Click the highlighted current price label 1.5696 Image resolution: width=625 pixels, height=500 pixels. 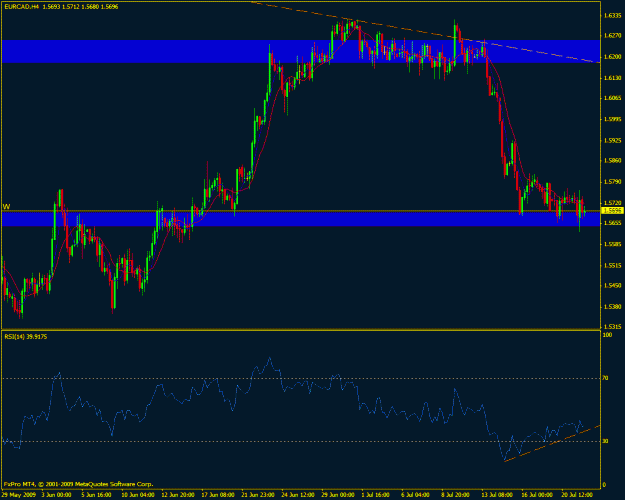(x=613, y=211)
